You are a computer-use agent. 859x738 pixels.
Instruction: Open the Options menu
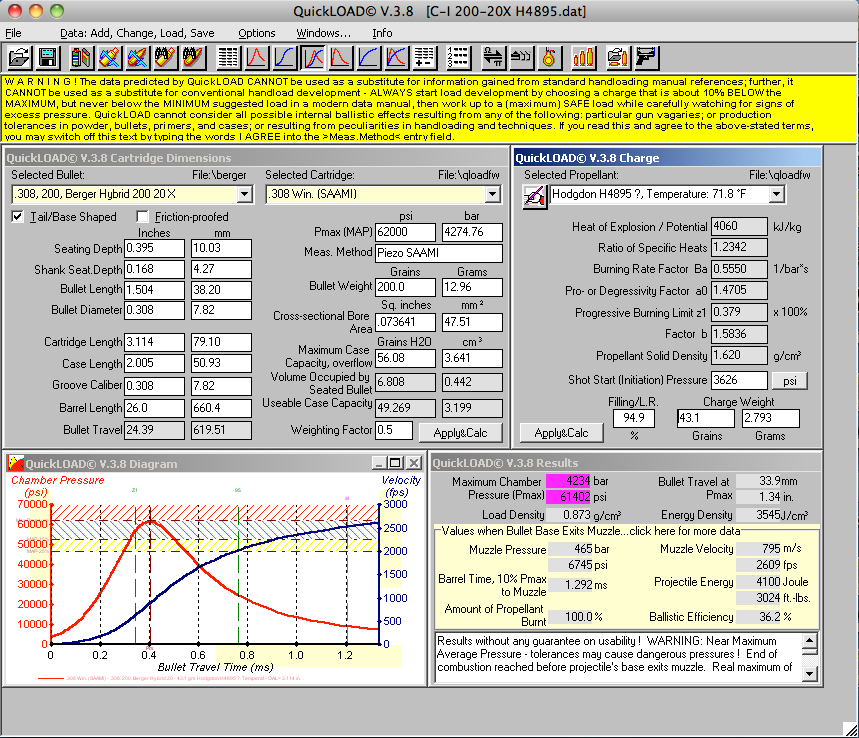tap(256, 33)
